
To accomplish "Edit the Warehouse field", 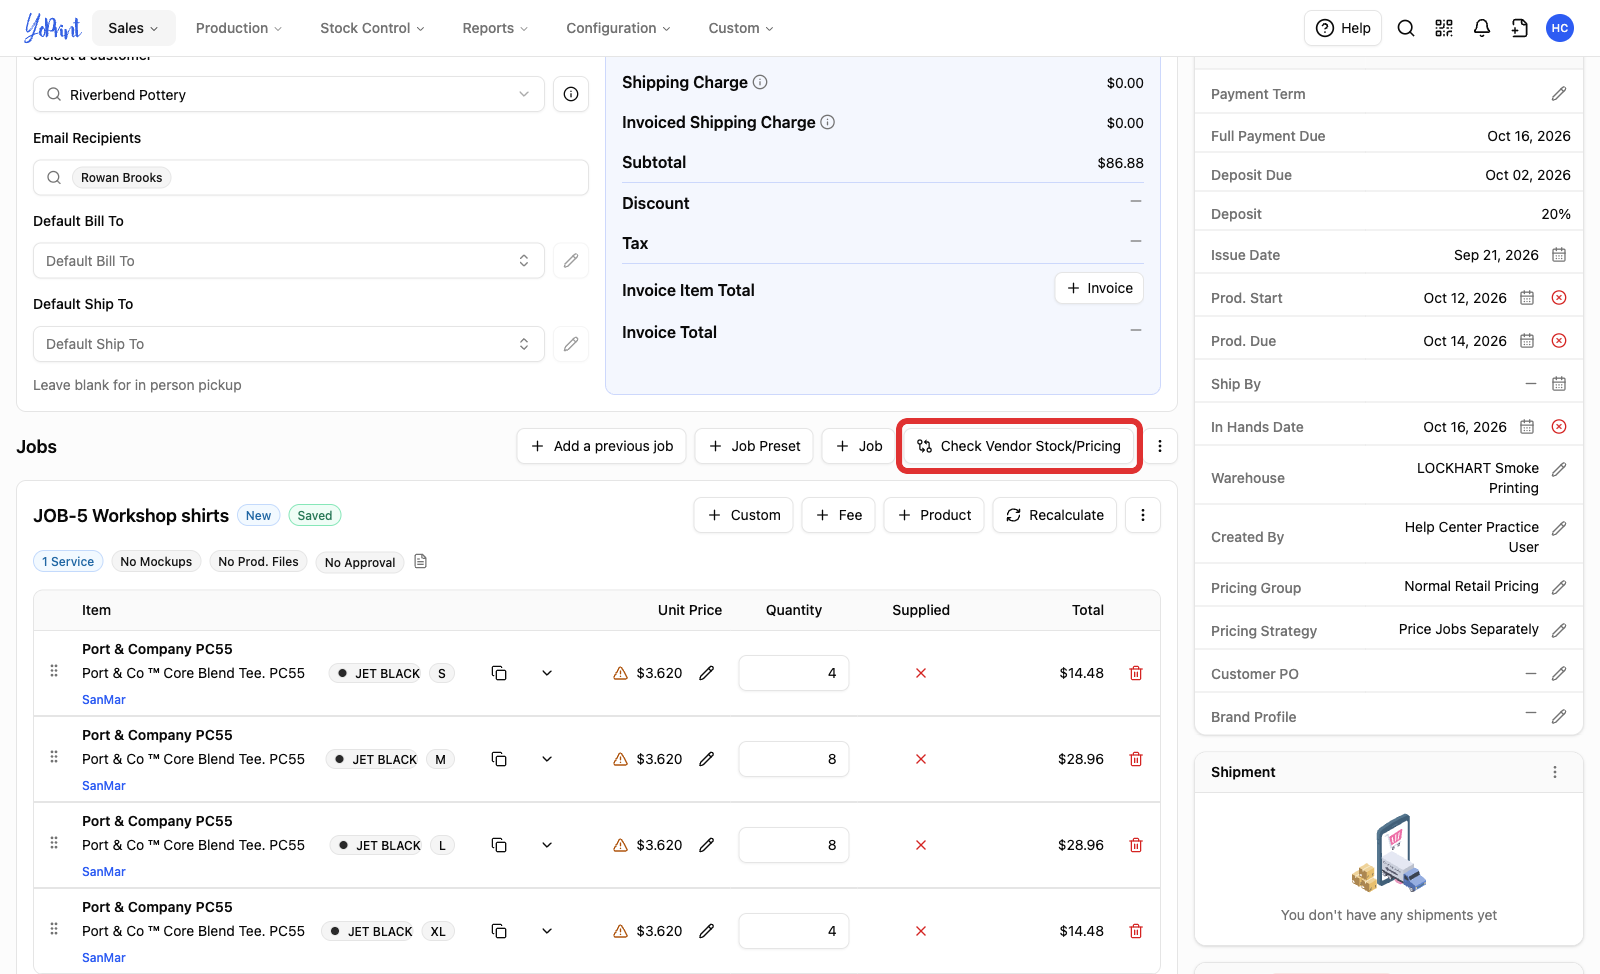I will 1559,469.
